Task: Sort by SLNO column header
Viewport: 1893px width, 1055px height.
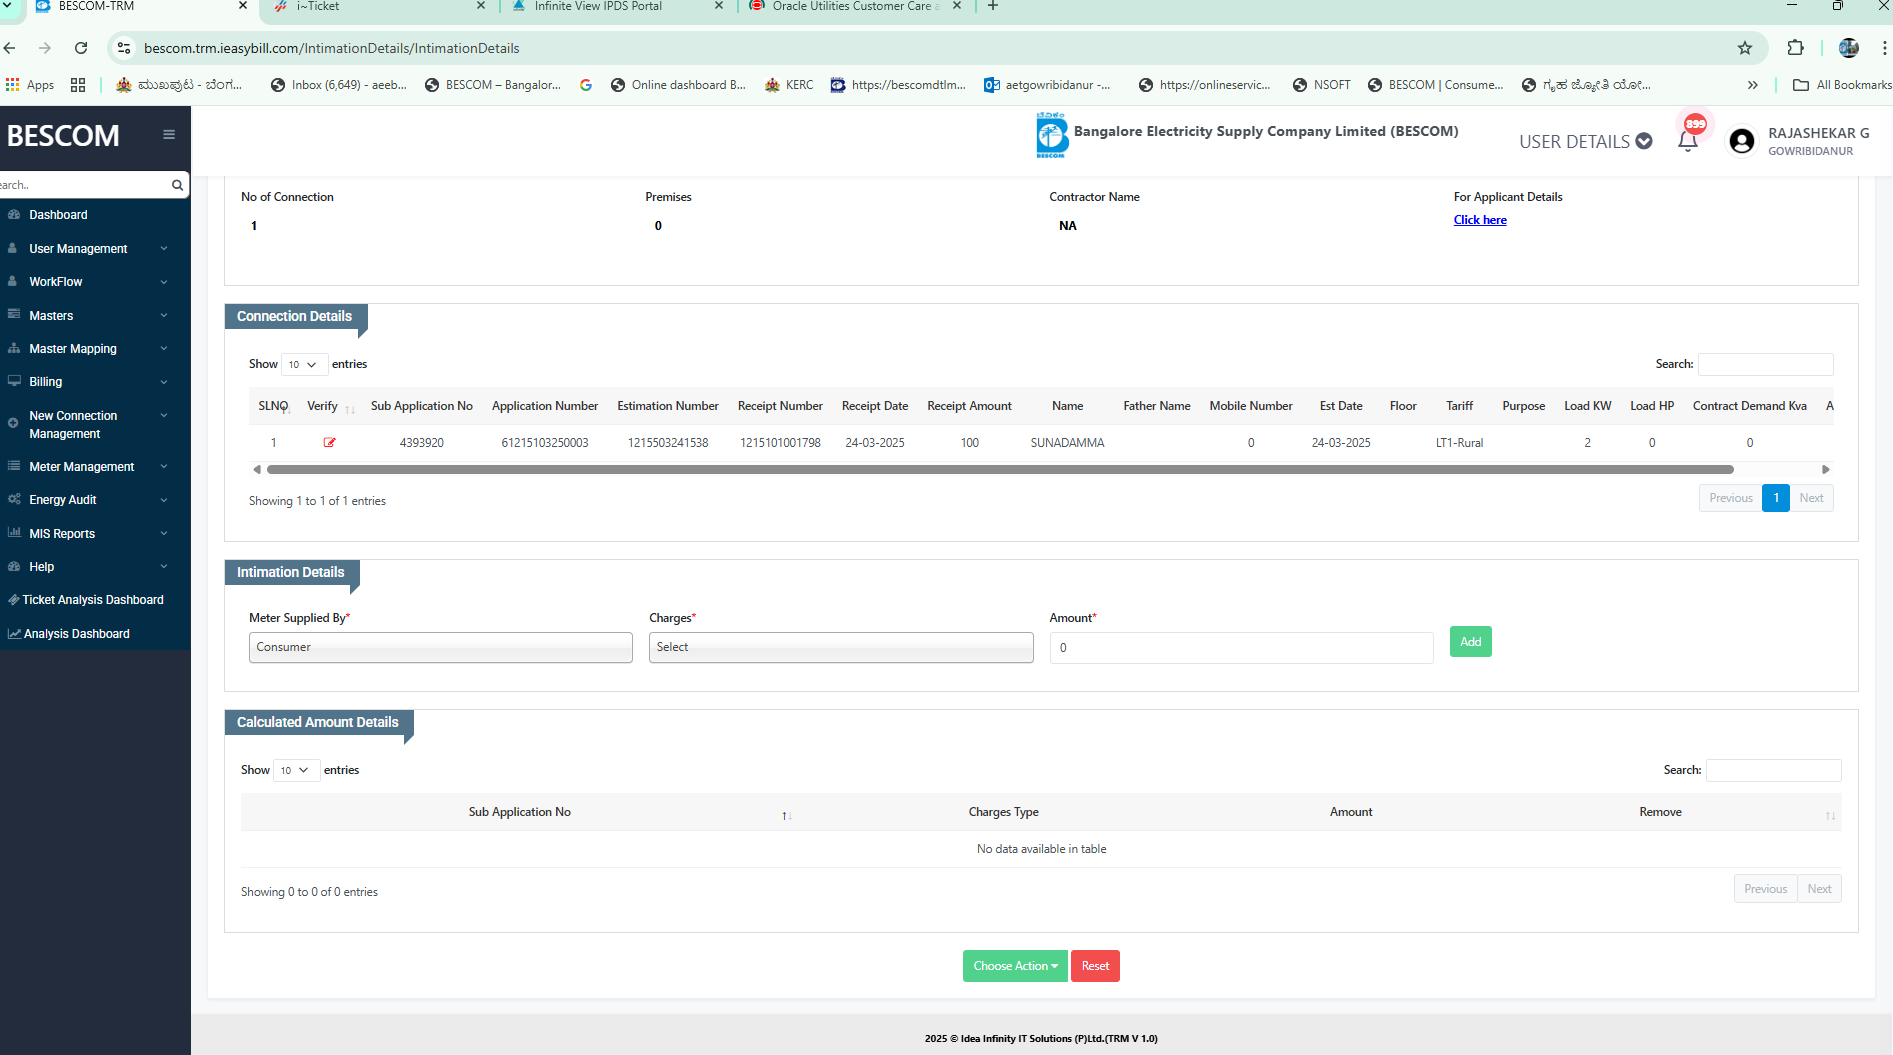Action: [273, 406]
